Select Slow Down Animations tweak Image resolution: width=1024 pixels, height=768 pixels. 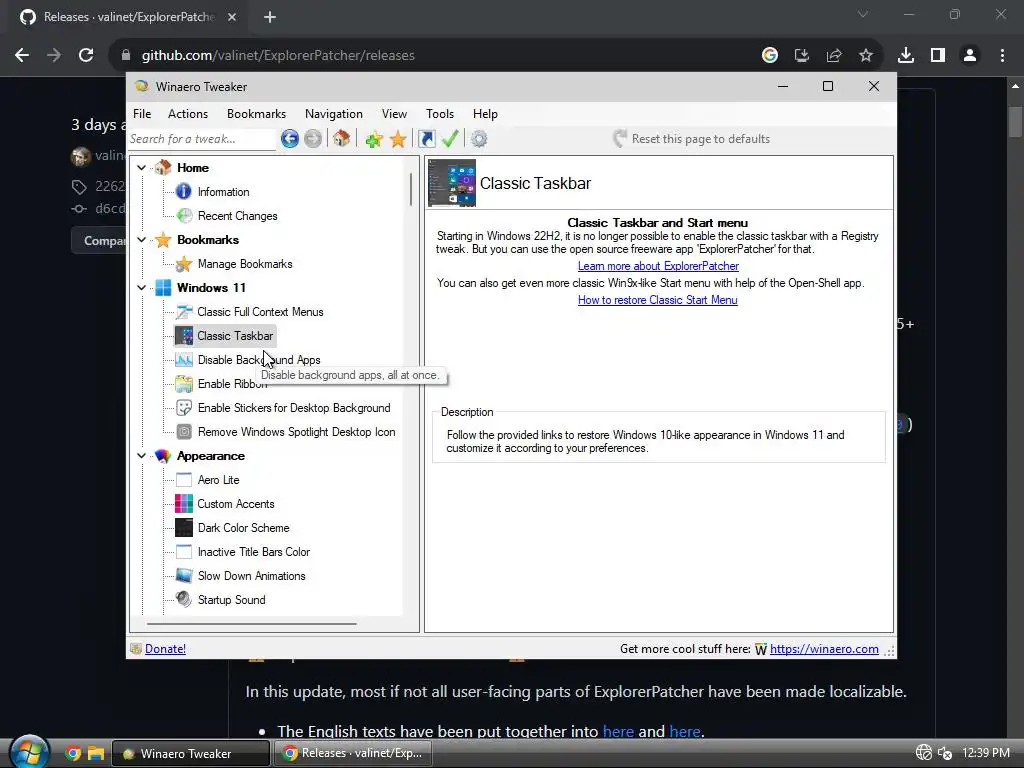click(x=251, y=575)
